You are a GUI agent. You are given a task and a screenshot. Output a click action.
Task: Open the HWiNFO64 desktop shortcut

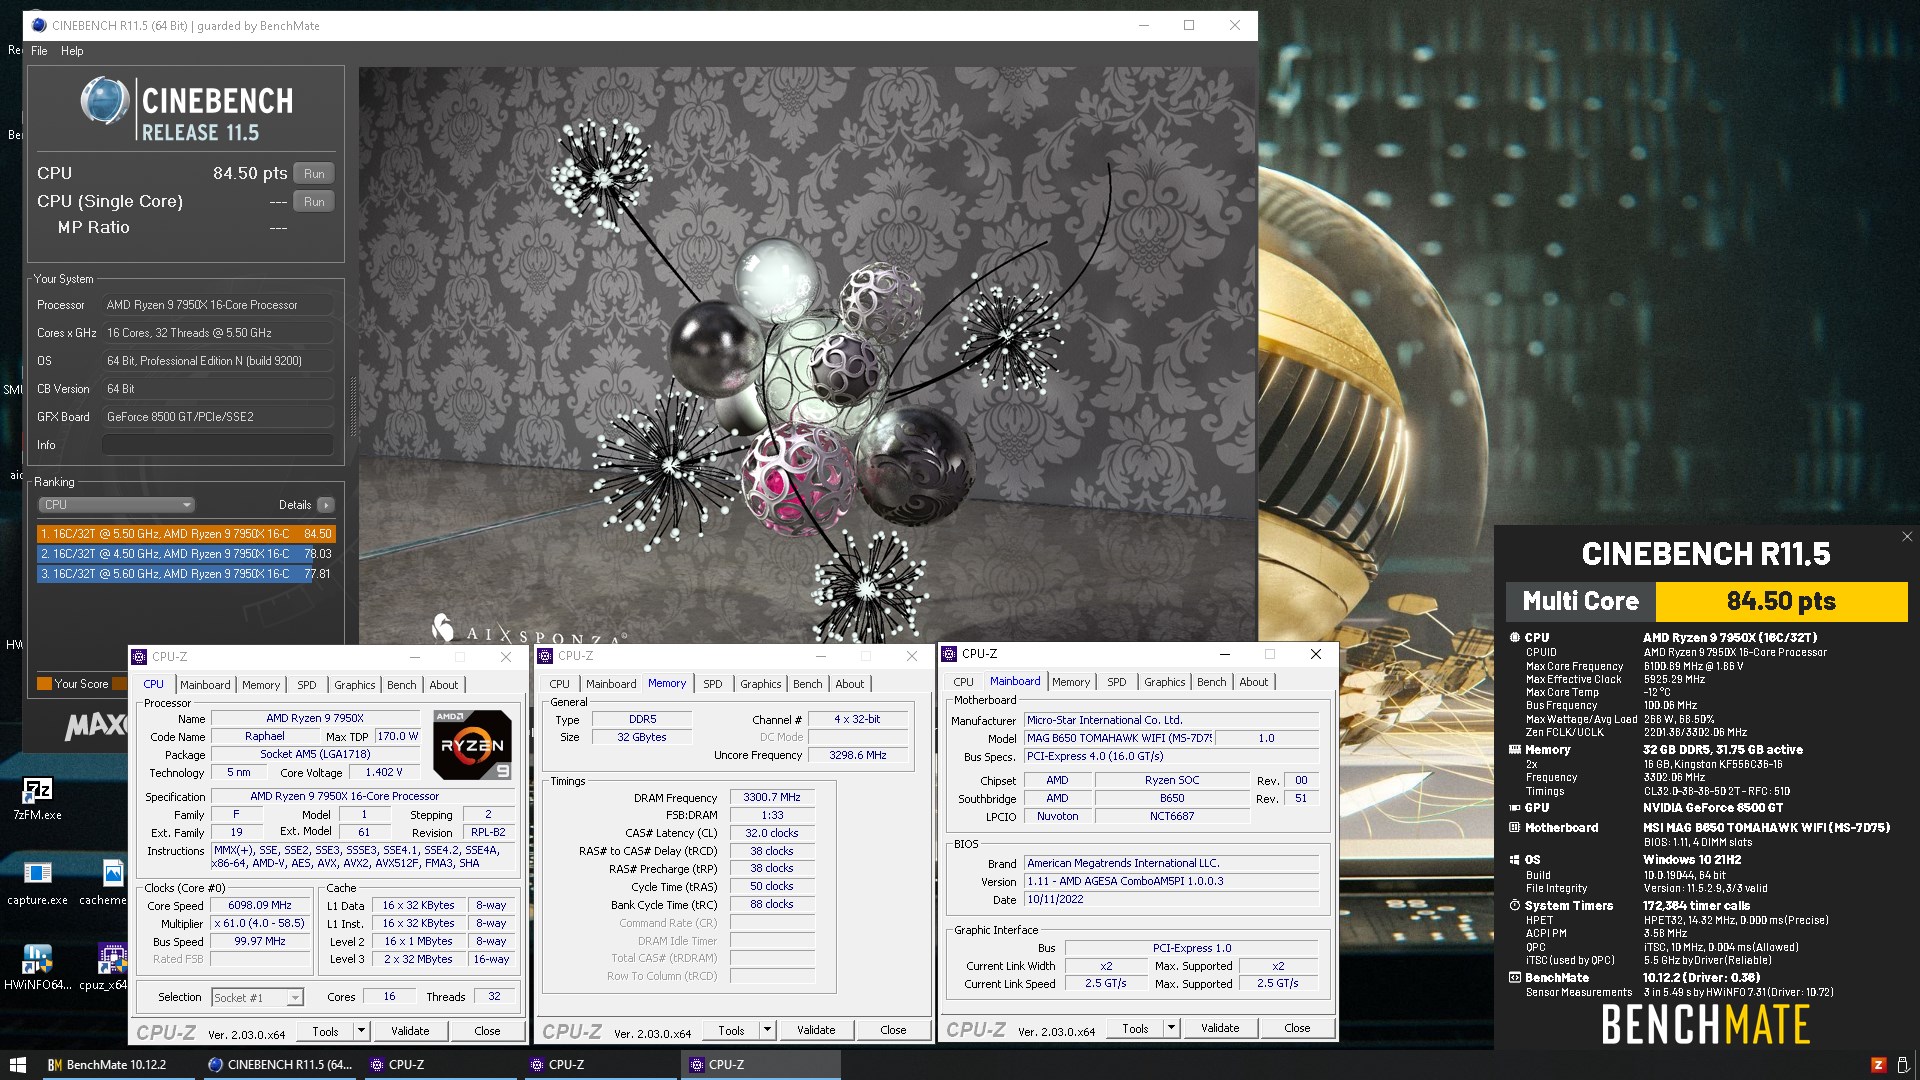[37, 966]
